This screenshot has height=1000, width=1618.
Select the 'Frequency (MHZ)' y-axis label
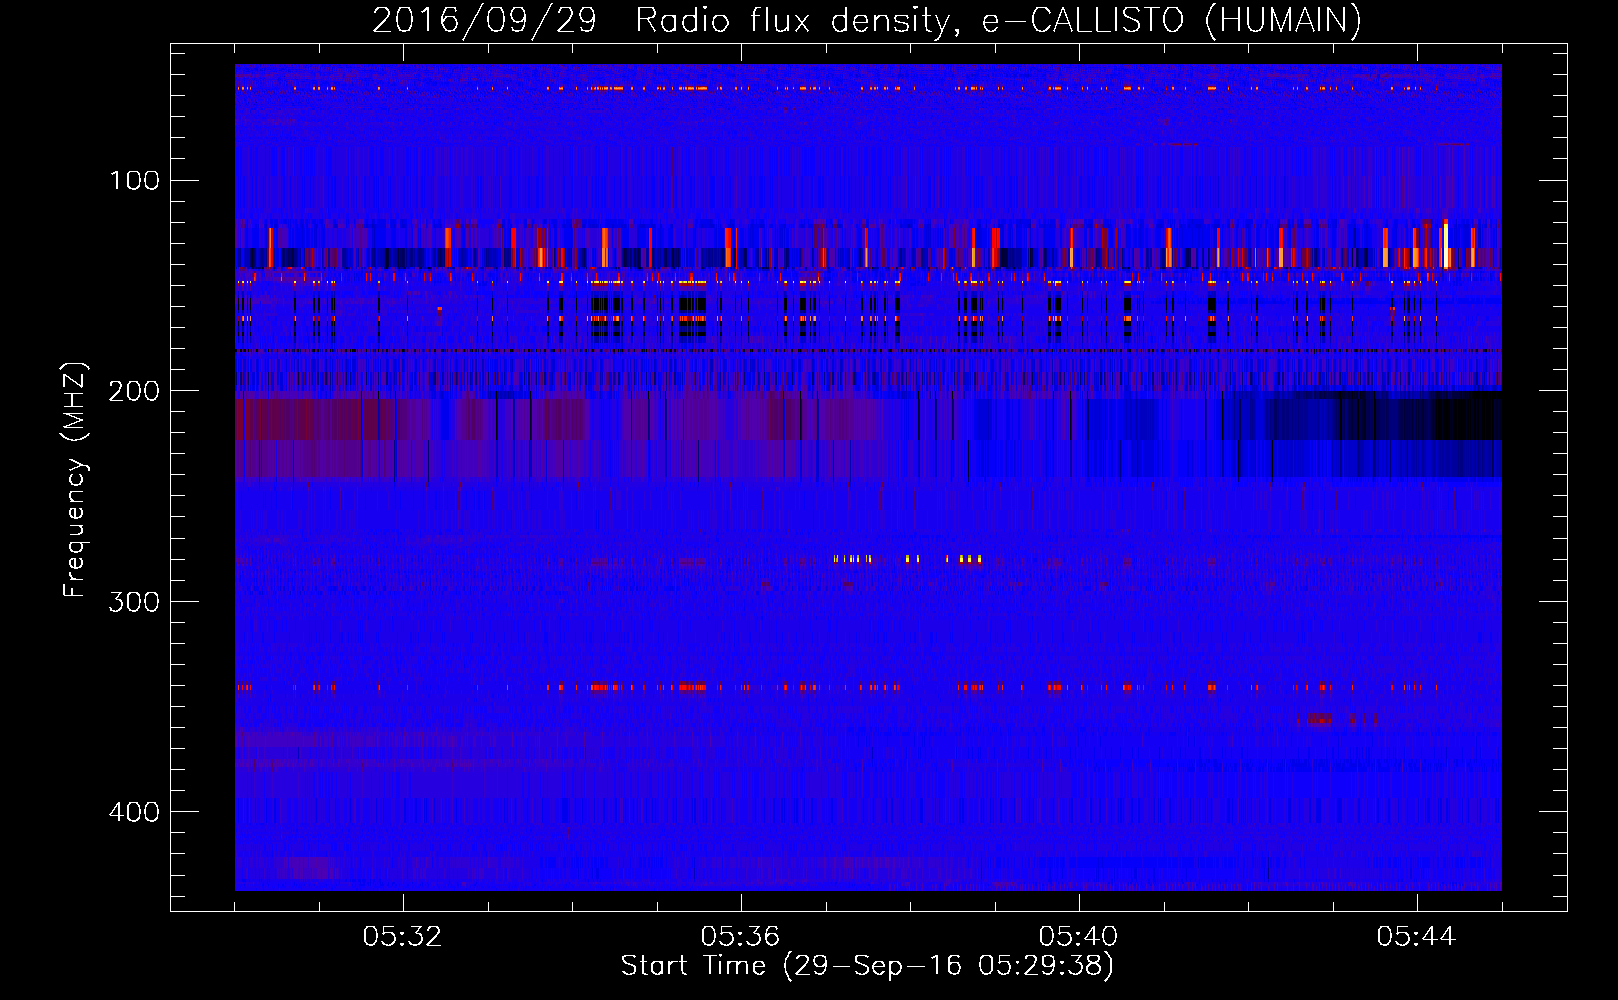(75, 479)
